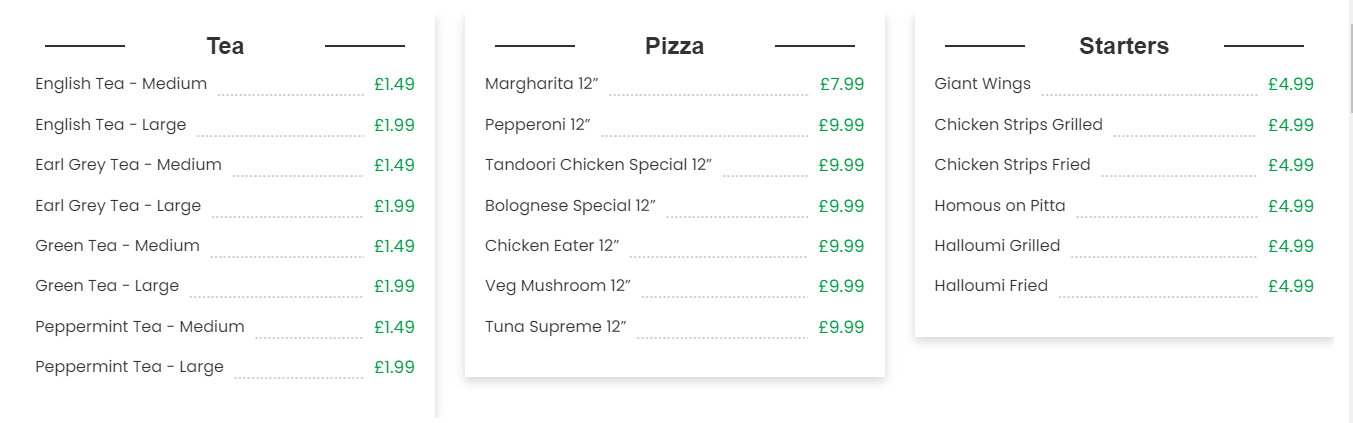Click the Halloumi Grilled price
The width and height of the screenshot is (1353, 423).
tap(1291, 246)
